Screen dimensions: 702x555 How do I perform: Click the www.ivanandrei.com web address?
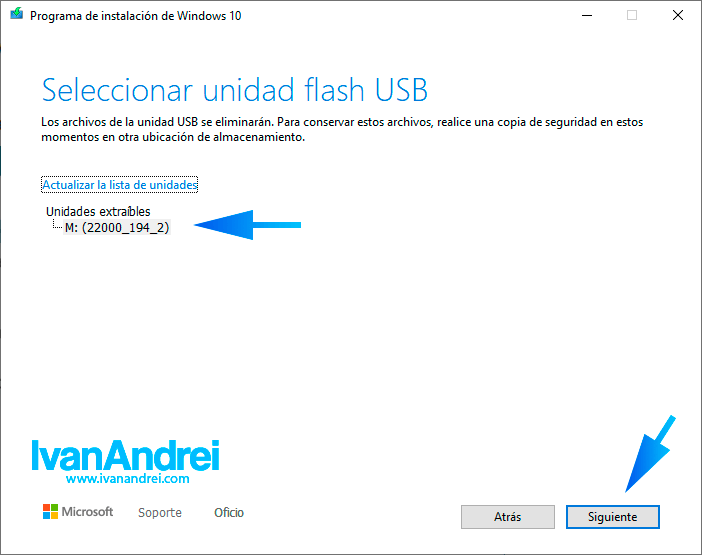128,478
